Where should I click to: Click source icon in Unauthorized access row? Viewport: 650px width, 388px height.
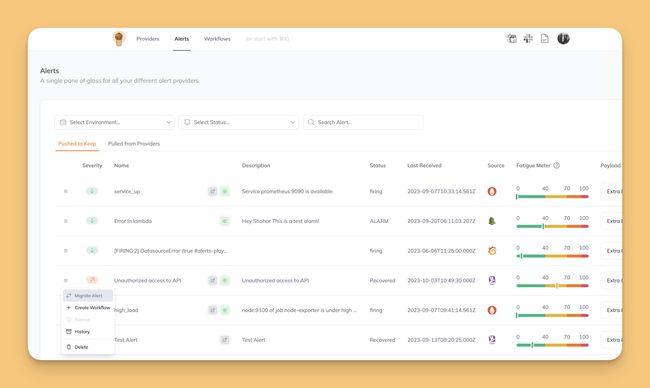[492, 280]
